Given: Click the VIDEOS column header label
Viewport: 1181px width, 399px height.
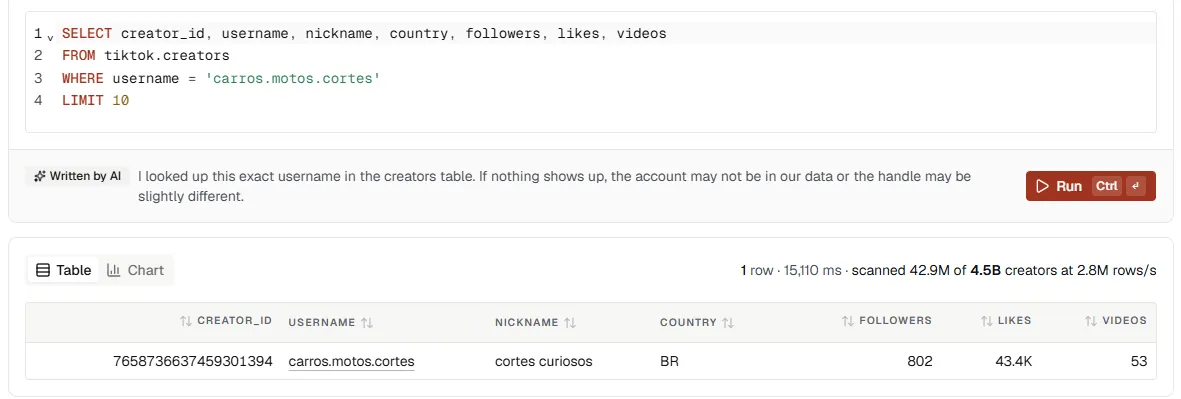Looking at the screenshot, I should coord(1125,321).
